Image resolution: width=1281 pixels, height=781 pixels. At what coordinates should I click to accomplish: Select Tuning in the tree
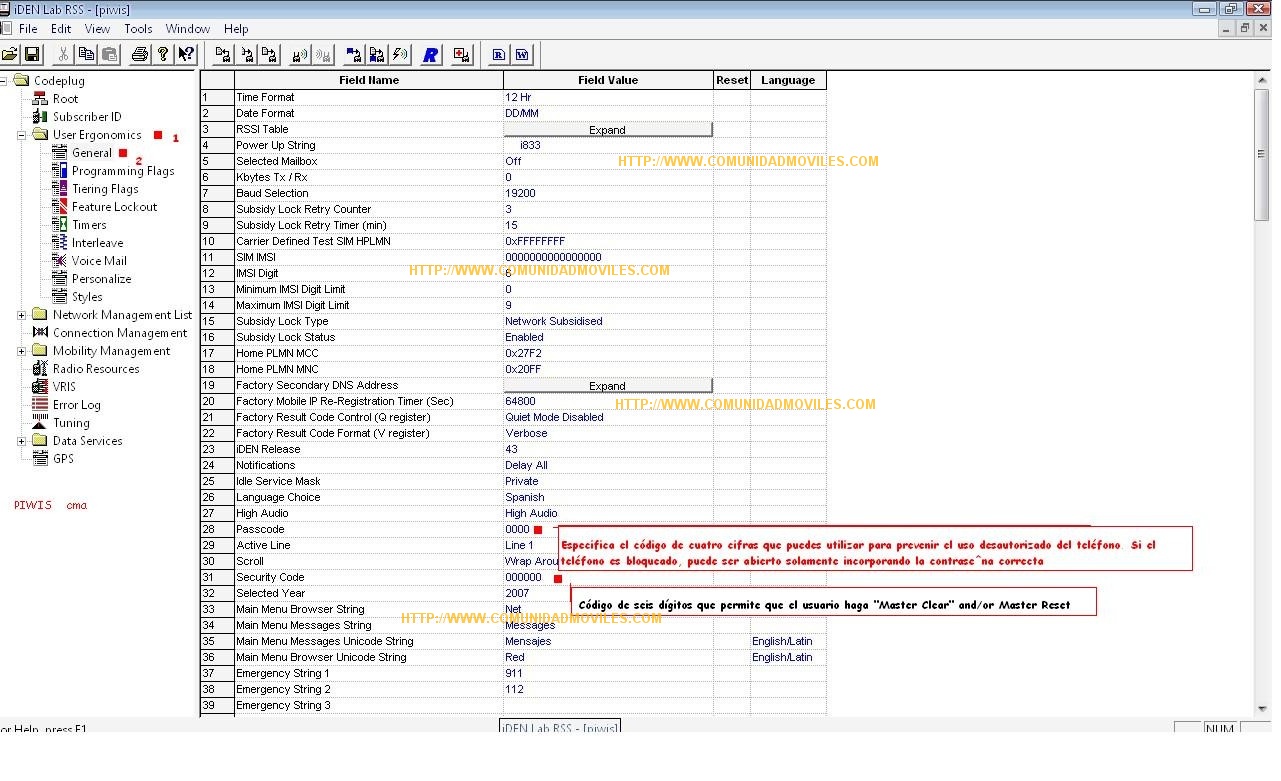71,423
